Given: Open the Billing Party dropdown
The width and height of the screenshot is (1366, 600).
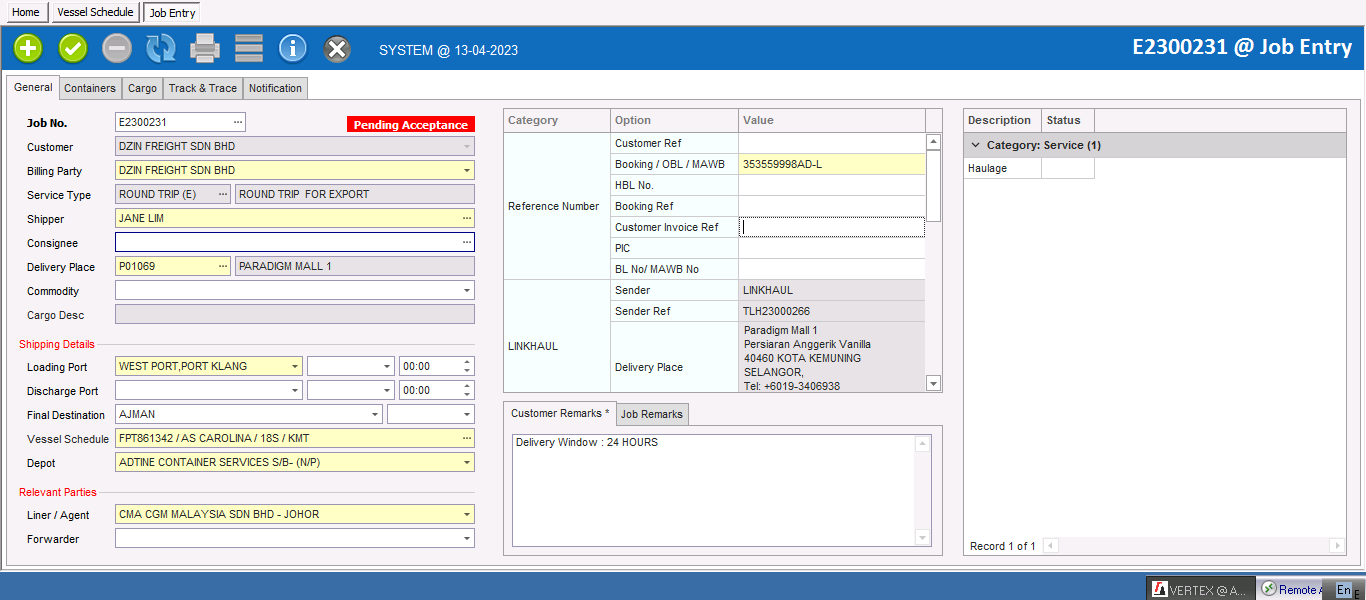Looking at the screenshot, I should (x=466, y=171).
